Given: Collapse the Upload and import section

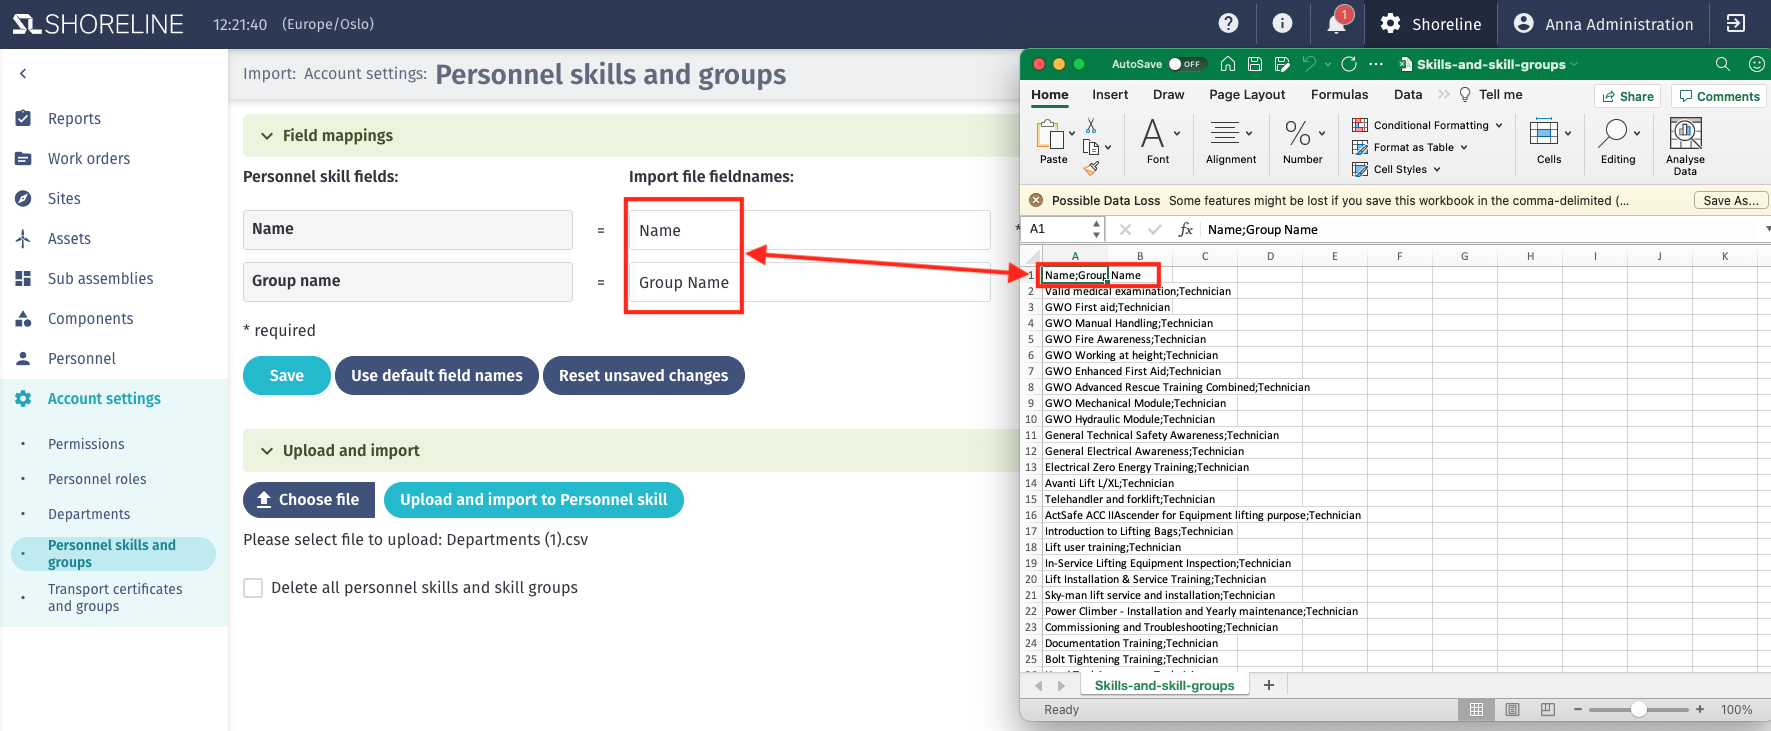Looking at the screenshot, I should point(267,451).
